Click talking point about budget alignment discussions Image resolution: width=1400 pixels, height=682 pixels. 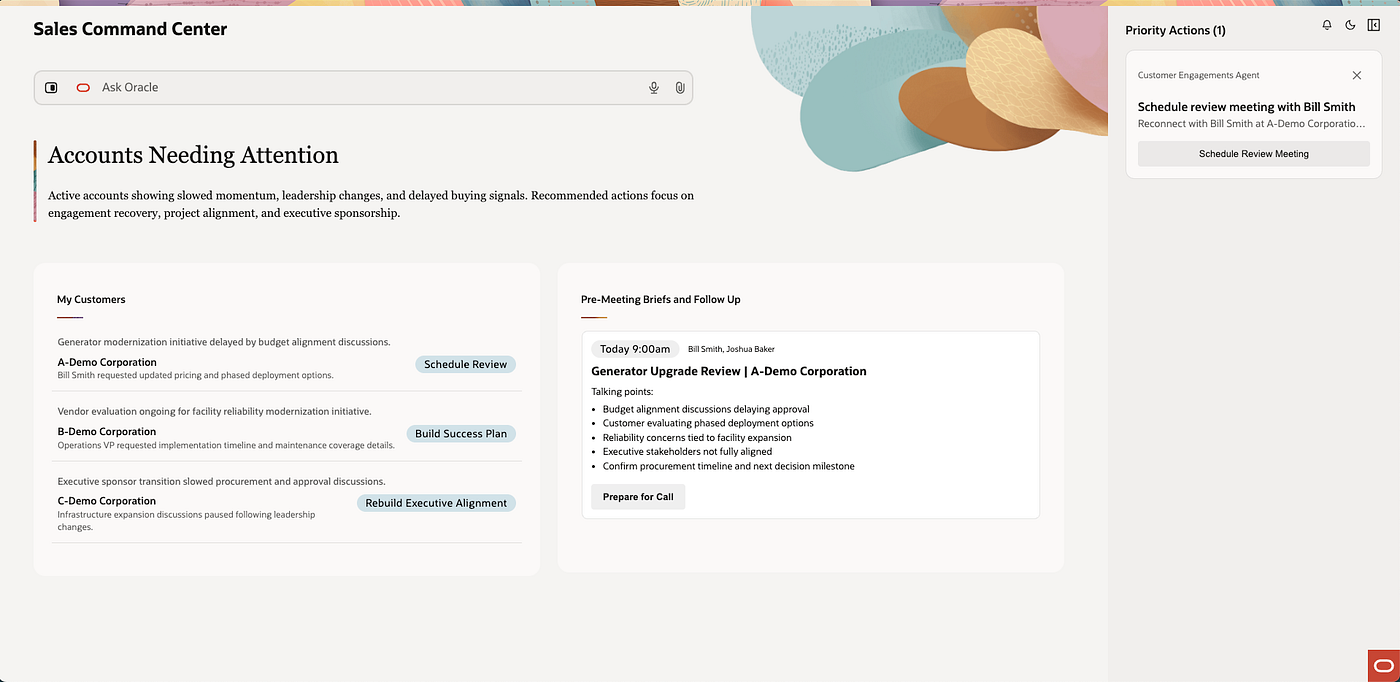click(706, 409)
